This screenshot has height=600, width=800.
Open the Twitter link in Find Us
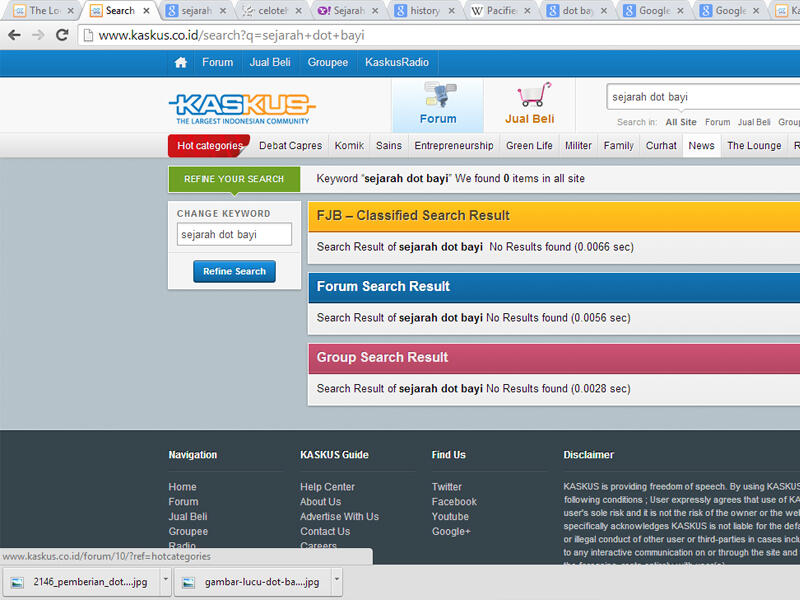[x=446, y=487]
